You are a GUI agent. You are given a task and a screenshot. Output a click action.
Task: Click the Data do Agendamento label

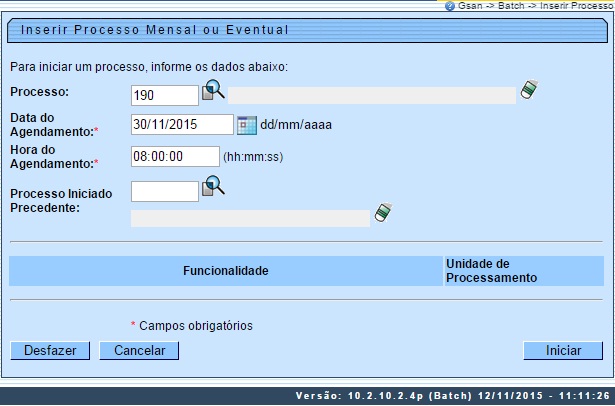pos(54,125)
